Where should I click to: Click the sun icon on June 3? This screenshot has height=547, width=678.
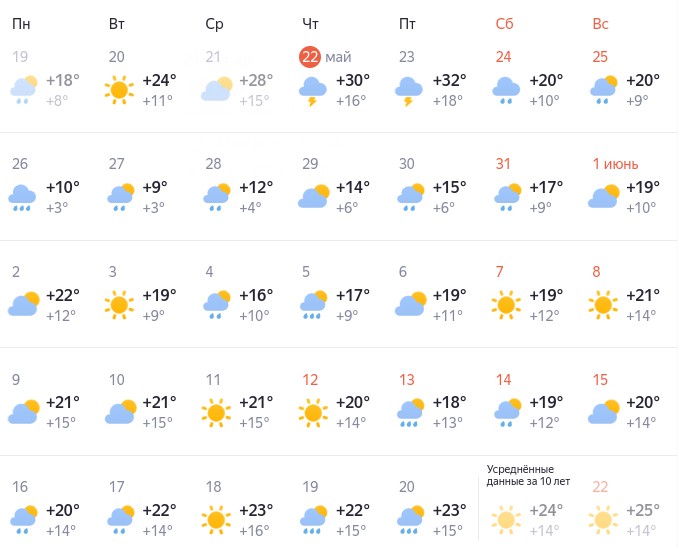120,304
